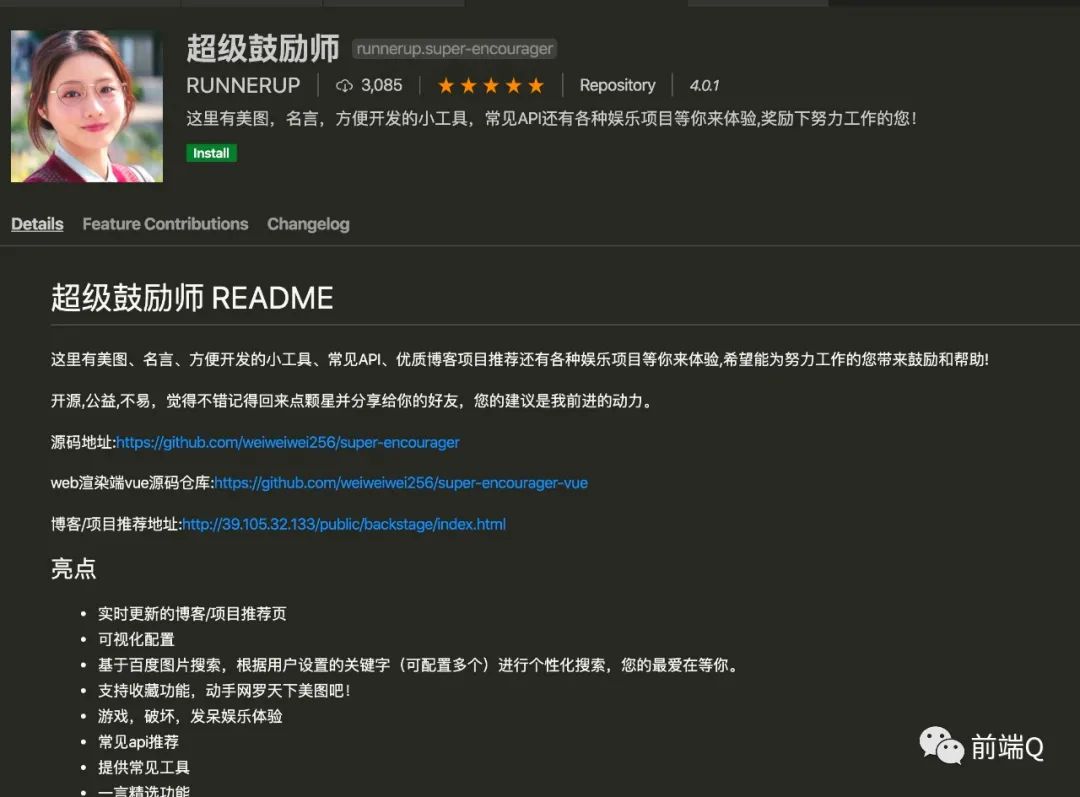The height and width of the screenshot is (797, 1080).
Task: Install the 超级鼓励师 extension
Action: [211, 153]
